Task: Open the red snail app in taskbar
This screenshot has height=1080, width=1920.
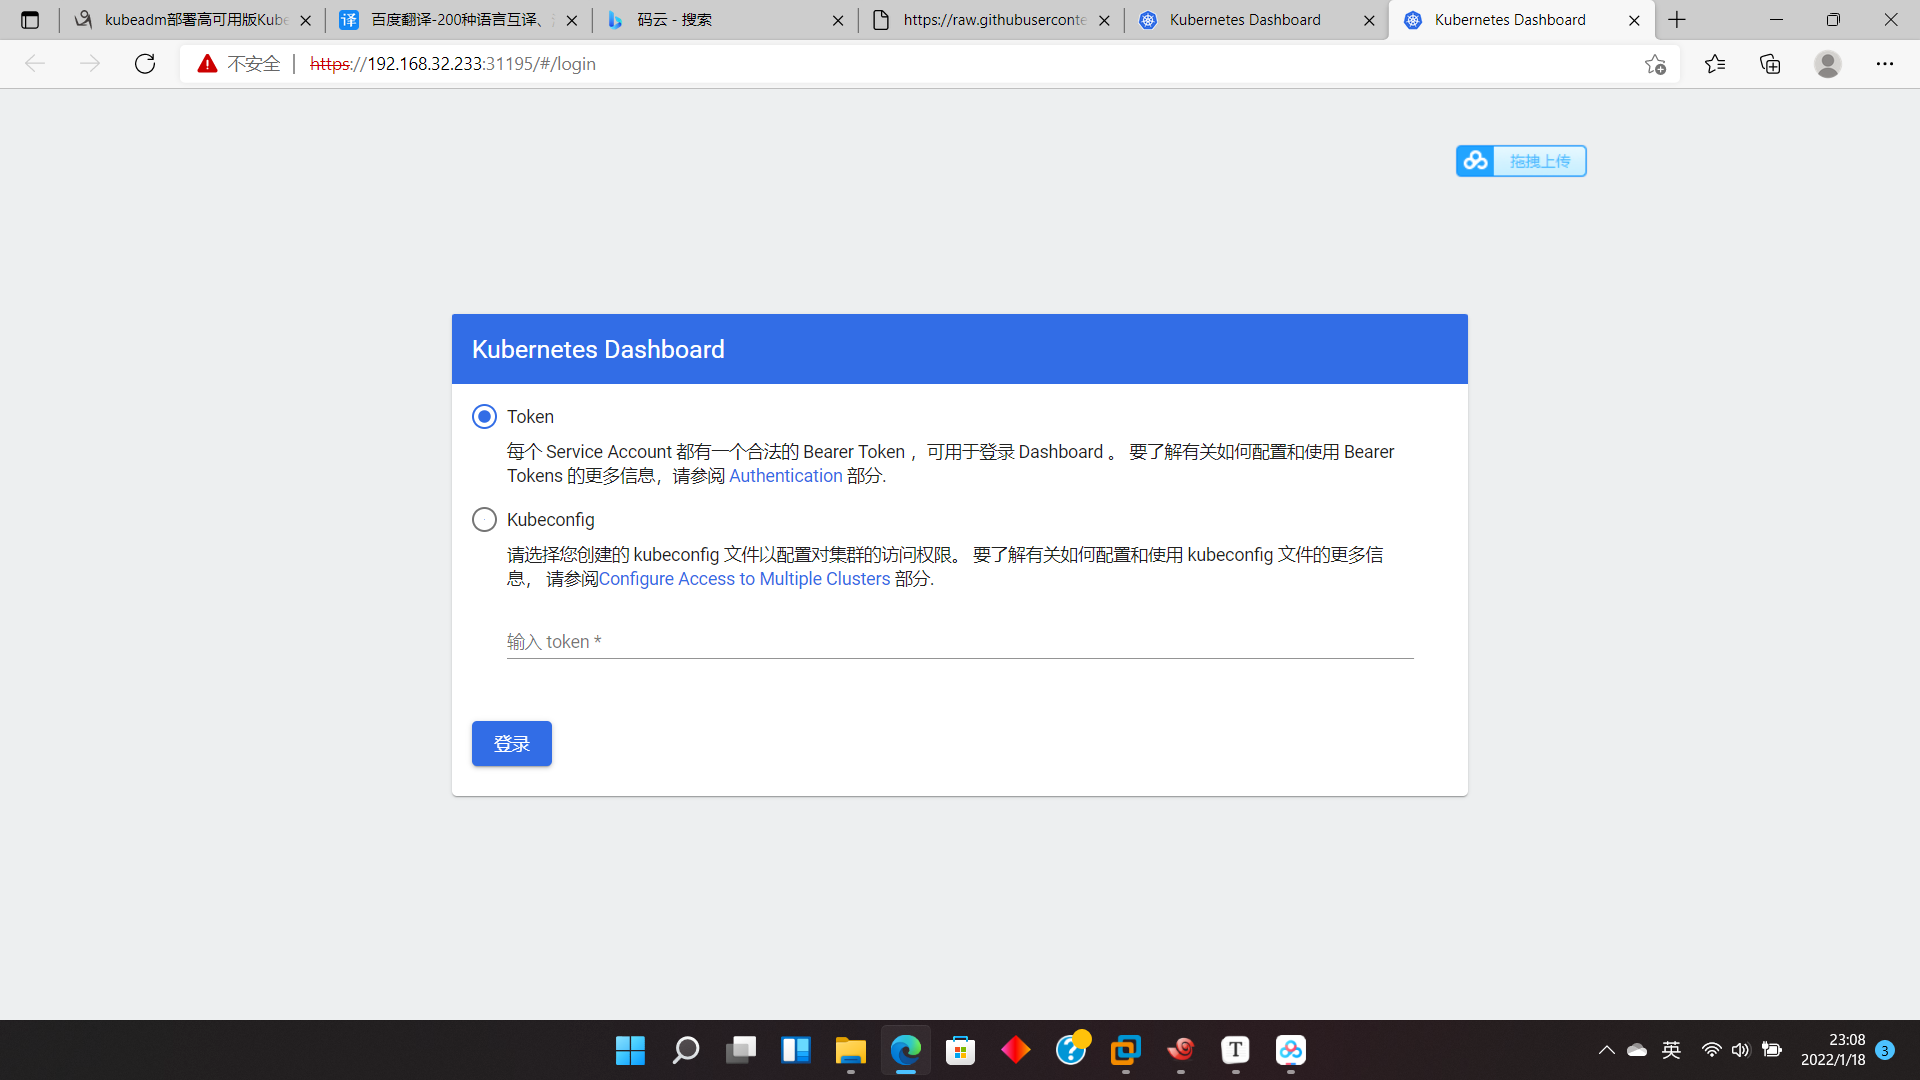Action: (x=1181, y=1050)
